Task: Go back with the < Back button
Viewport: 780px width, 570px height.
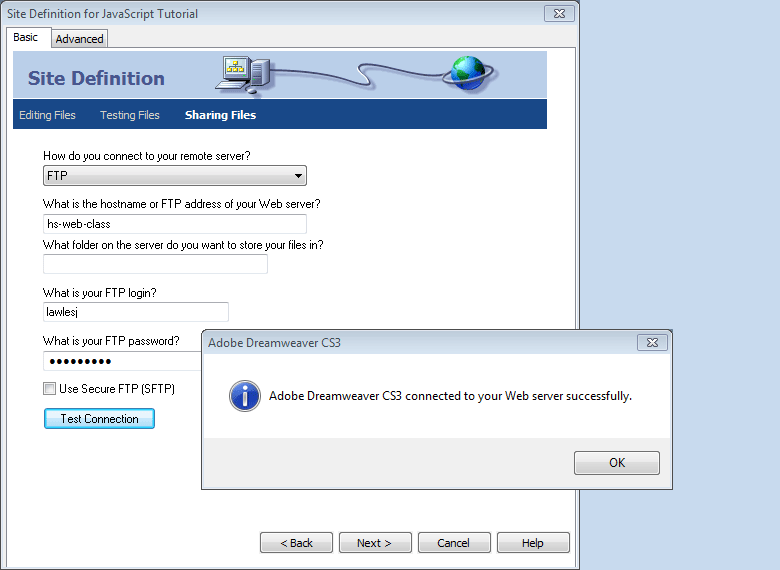Action: [x=296, y=543]
